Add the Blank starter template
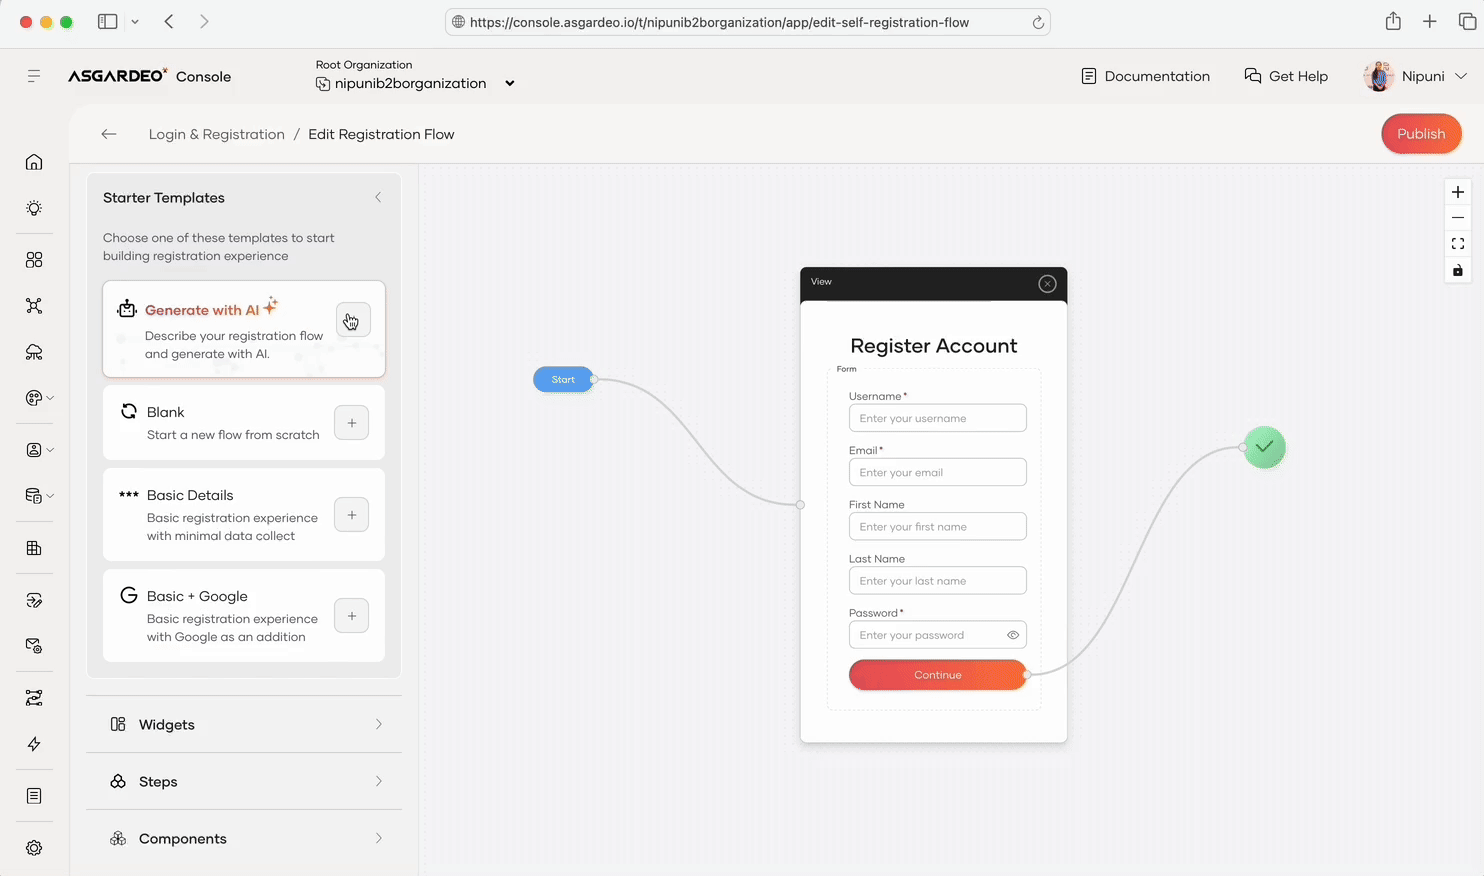Screen dimensions: 1484x876 point(351,423)
